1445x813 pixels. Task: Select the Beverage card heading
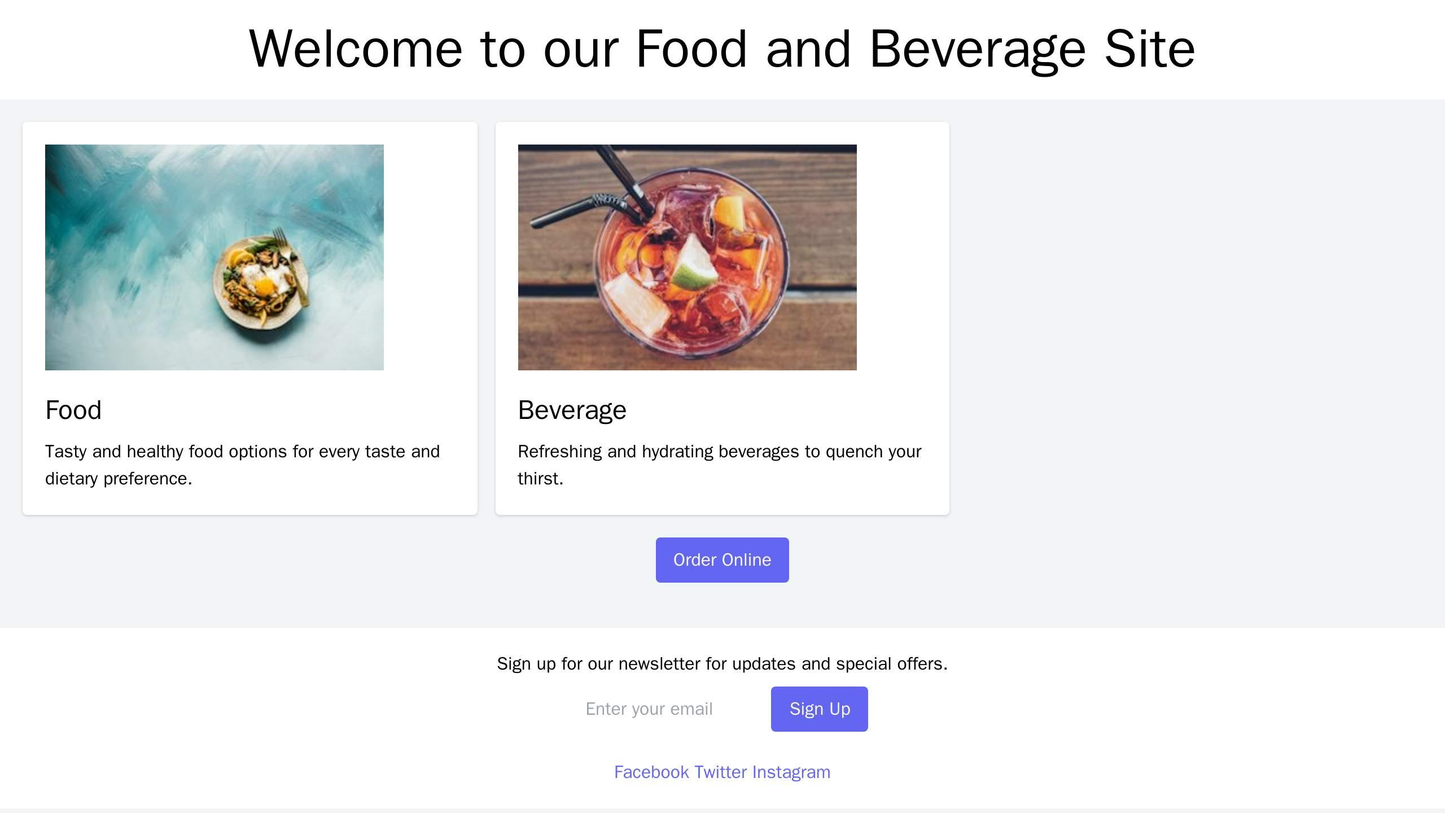click(571, 410)
